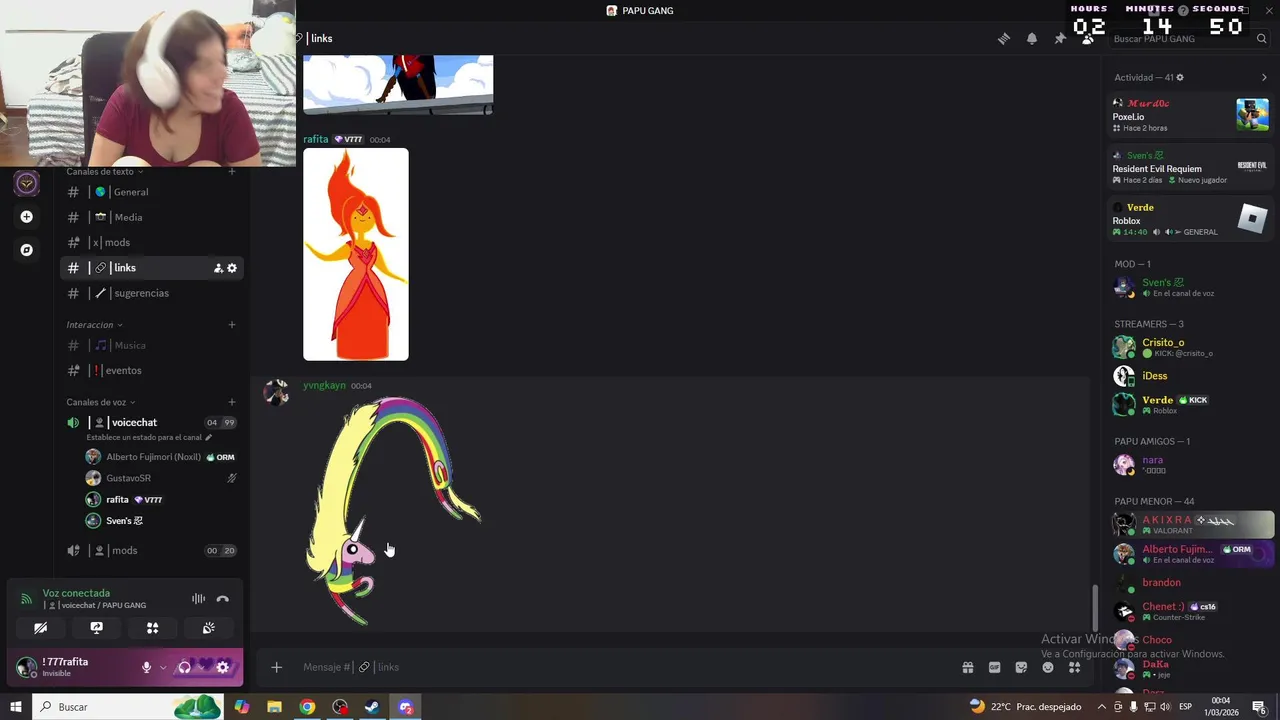Open notification settings bell icon
The height and width of the screenshot is (720, 1280).
coord(1032,38)
